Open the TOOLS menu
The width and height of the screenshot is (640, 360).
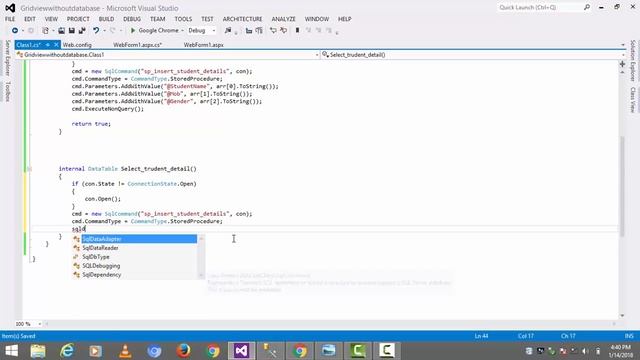click(183, 19)
